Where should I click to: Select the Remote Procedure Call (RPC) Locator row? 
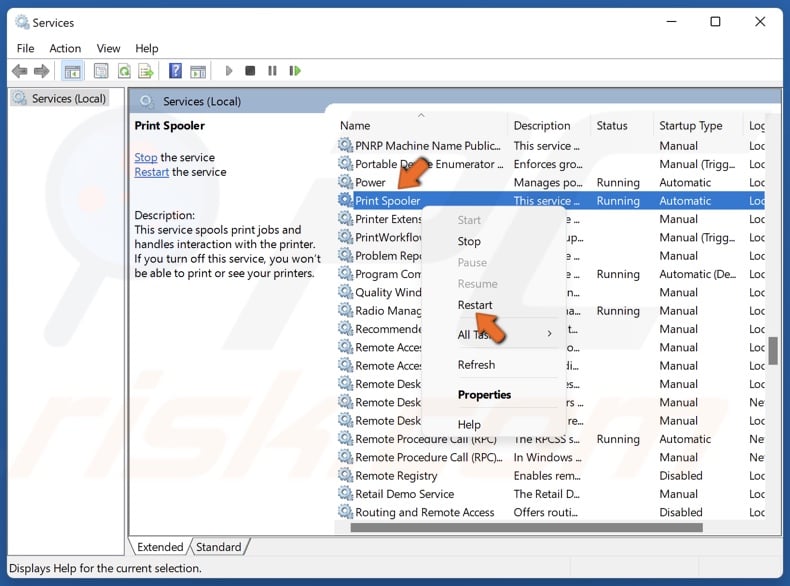tap(551, 457)
